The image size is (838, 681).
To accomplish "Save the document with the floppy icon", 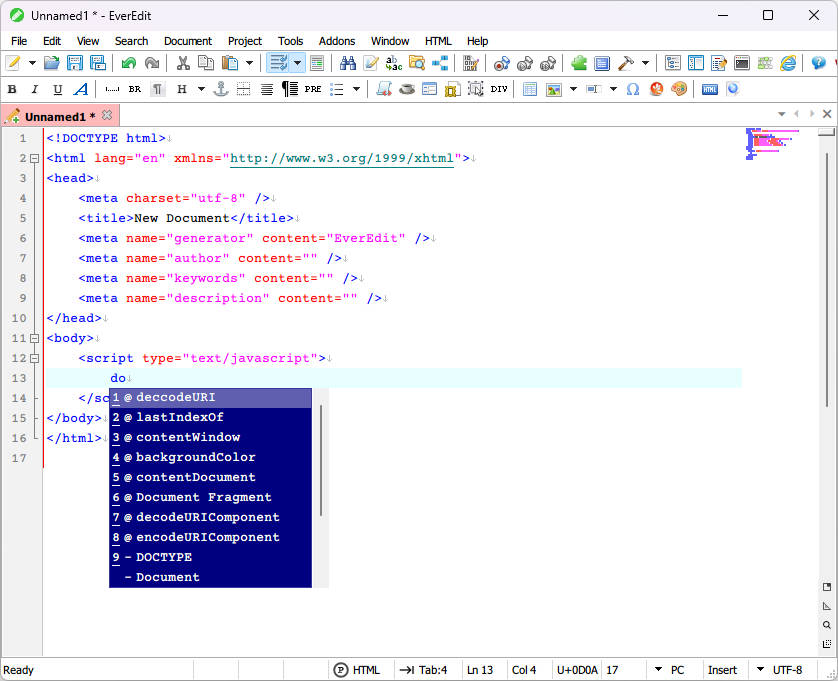I will click(x=74, y=63).
